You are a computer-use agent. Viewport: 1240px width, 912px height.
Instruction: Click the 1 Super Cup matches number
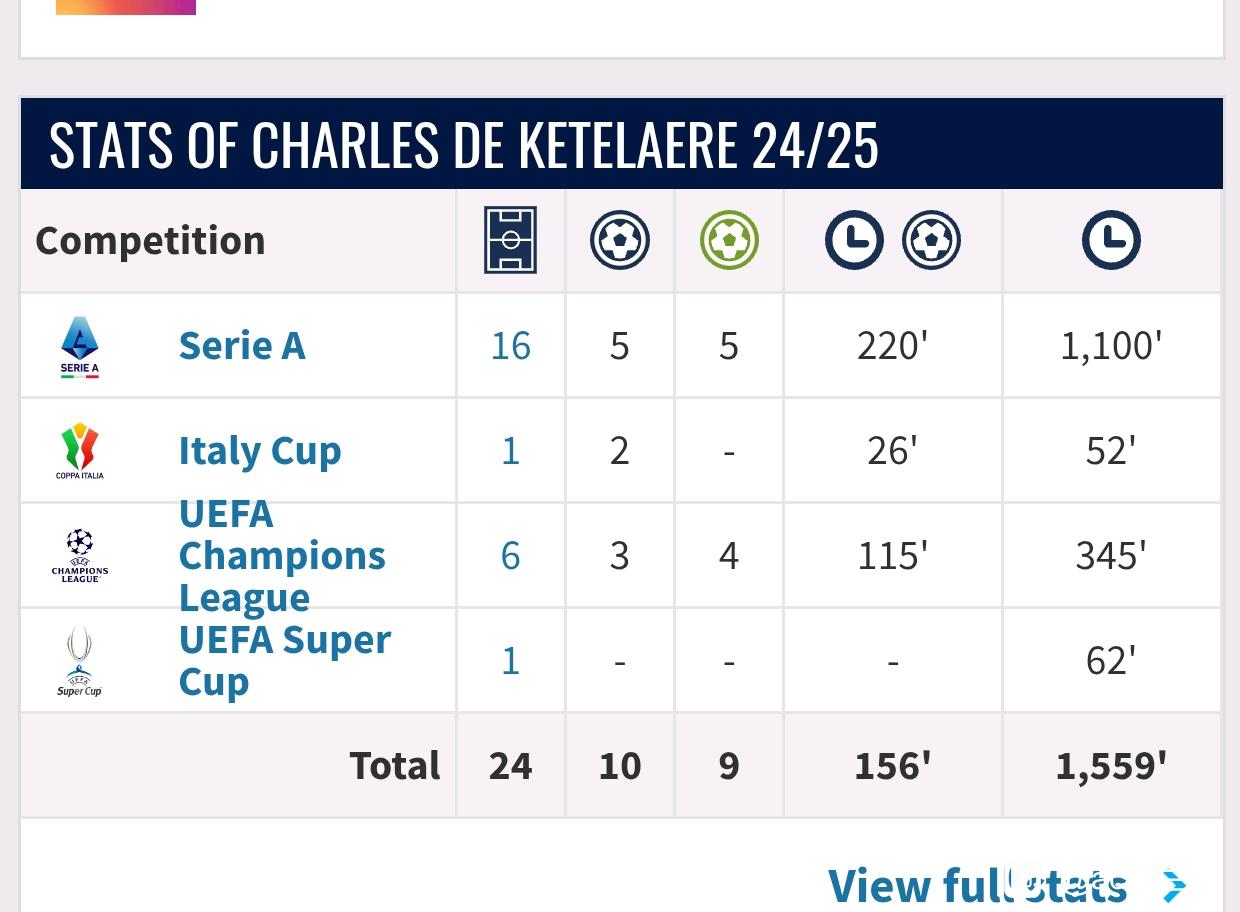(x=510, y=660)
